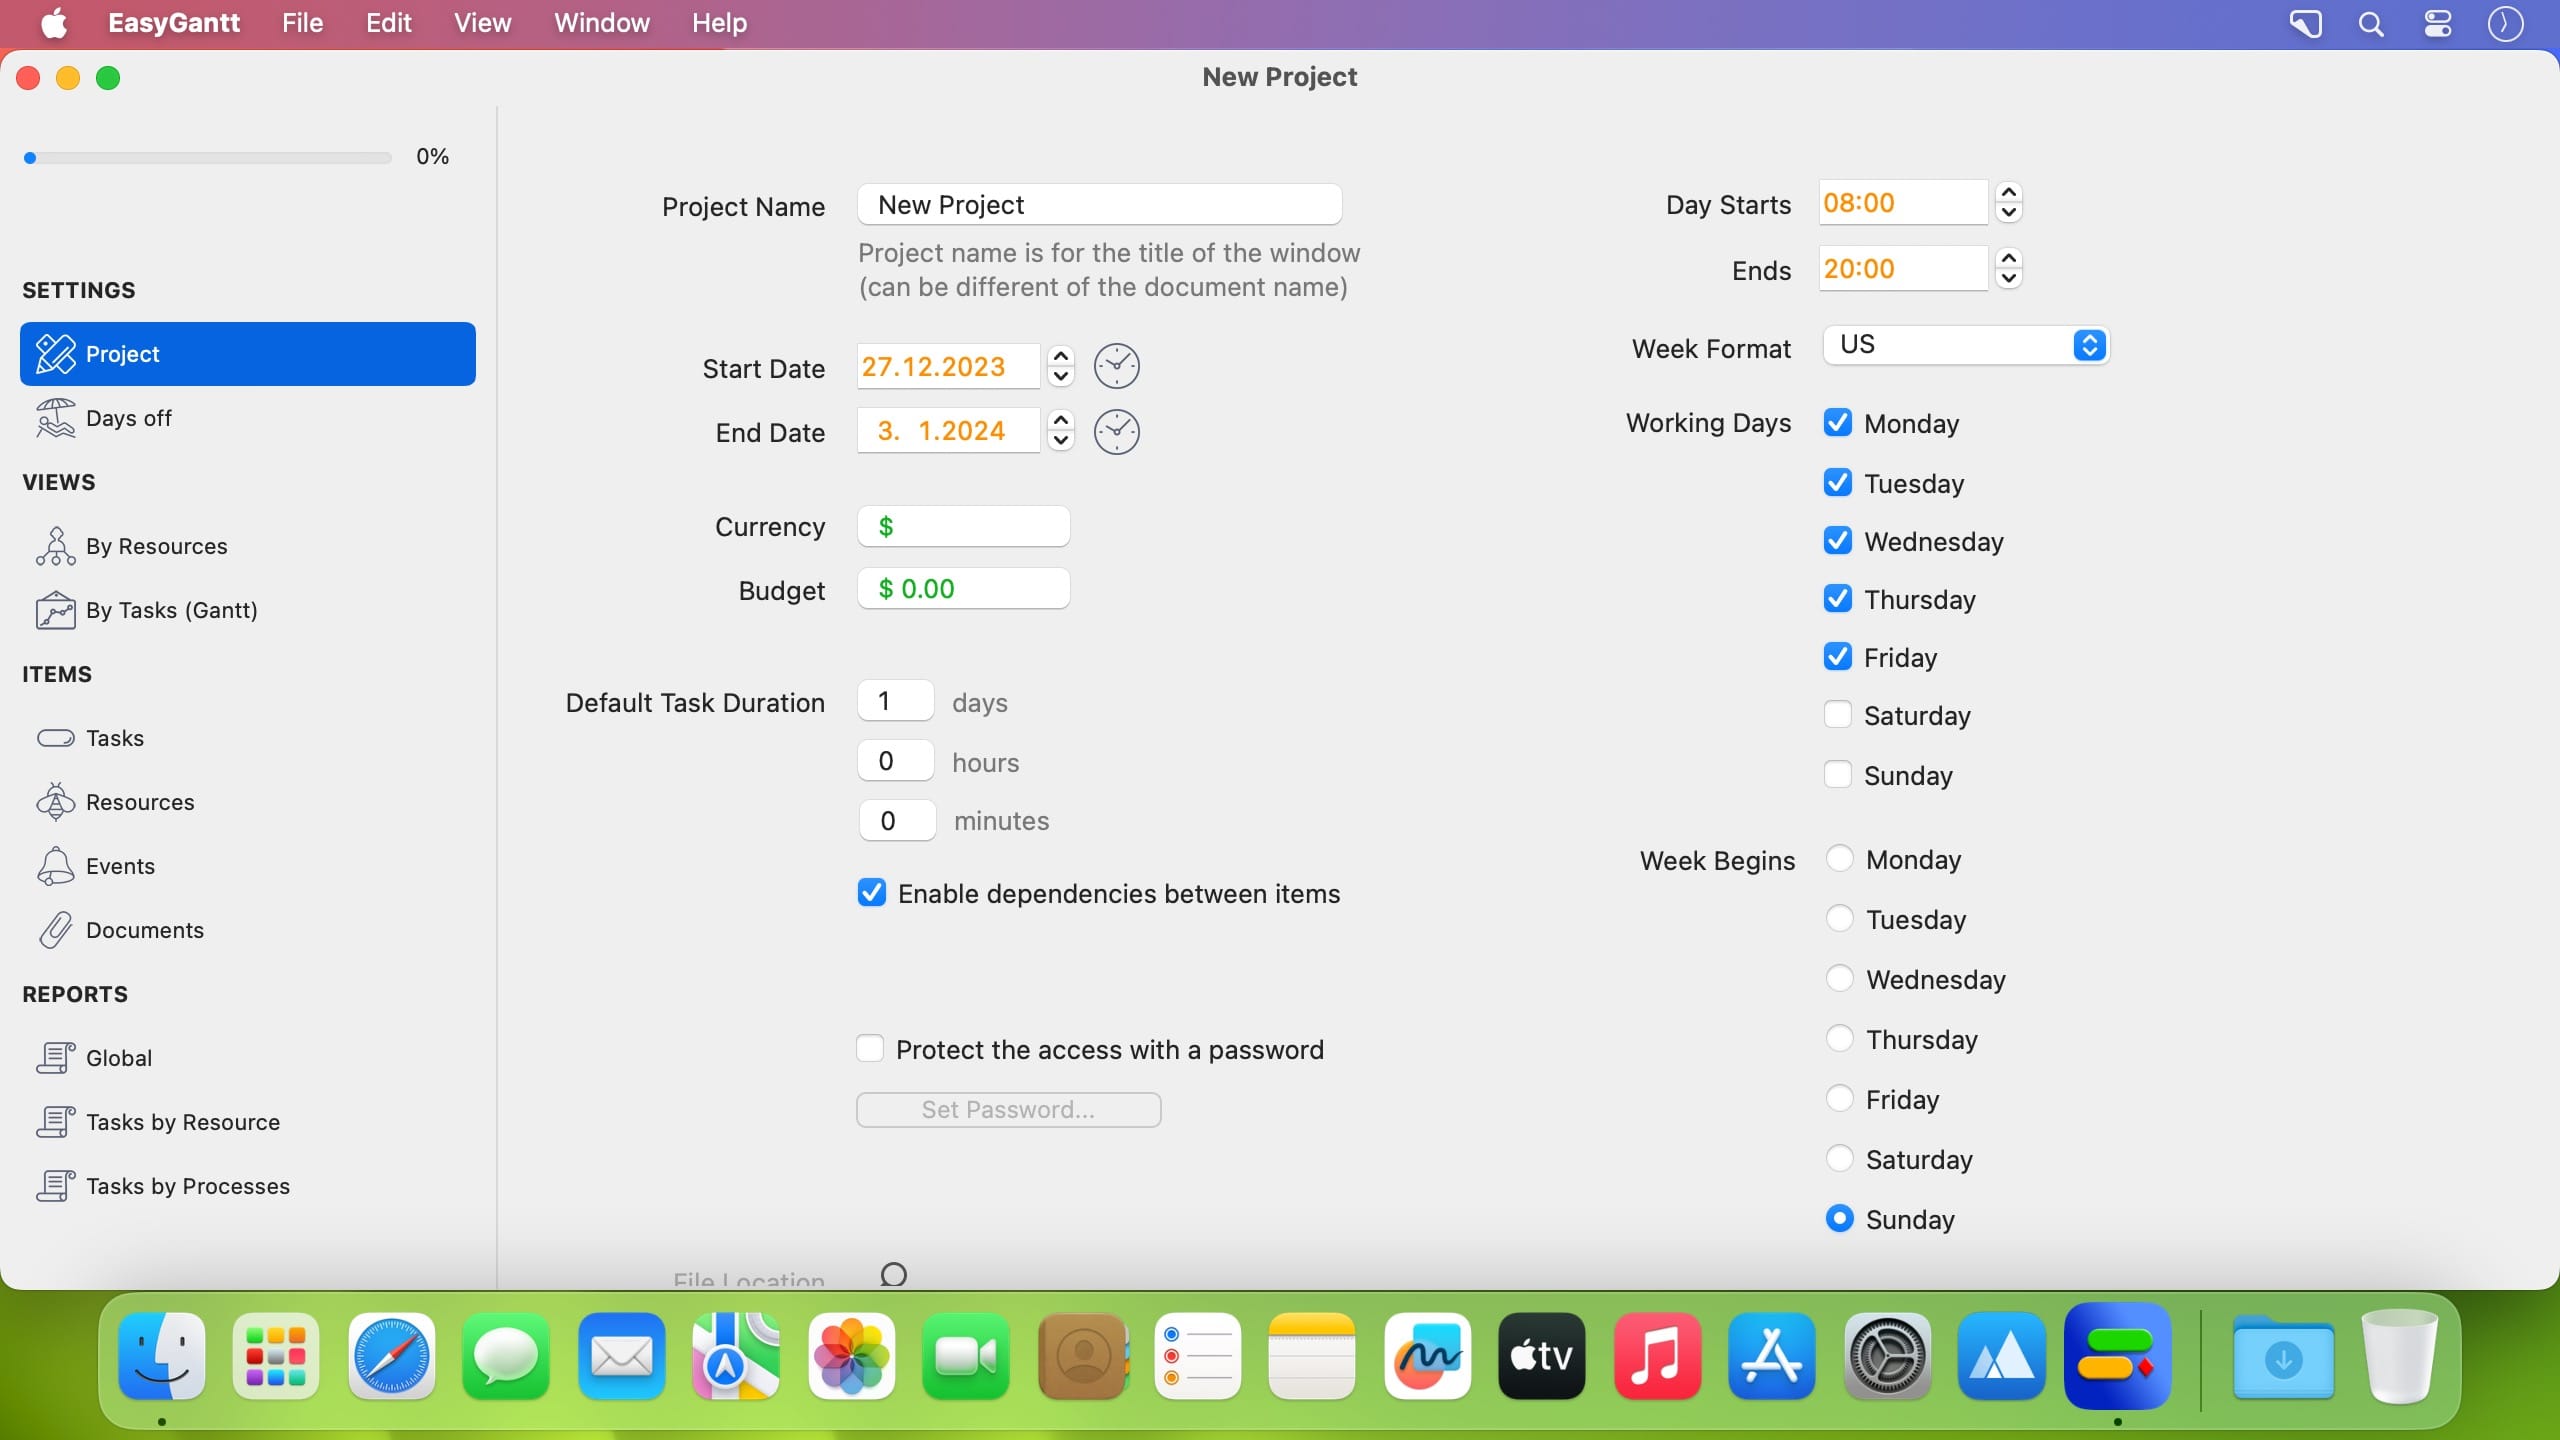The height and width of the screenshot is (1440, 2560).
Task: Click the project progress slider
Action: click(208, 158)
